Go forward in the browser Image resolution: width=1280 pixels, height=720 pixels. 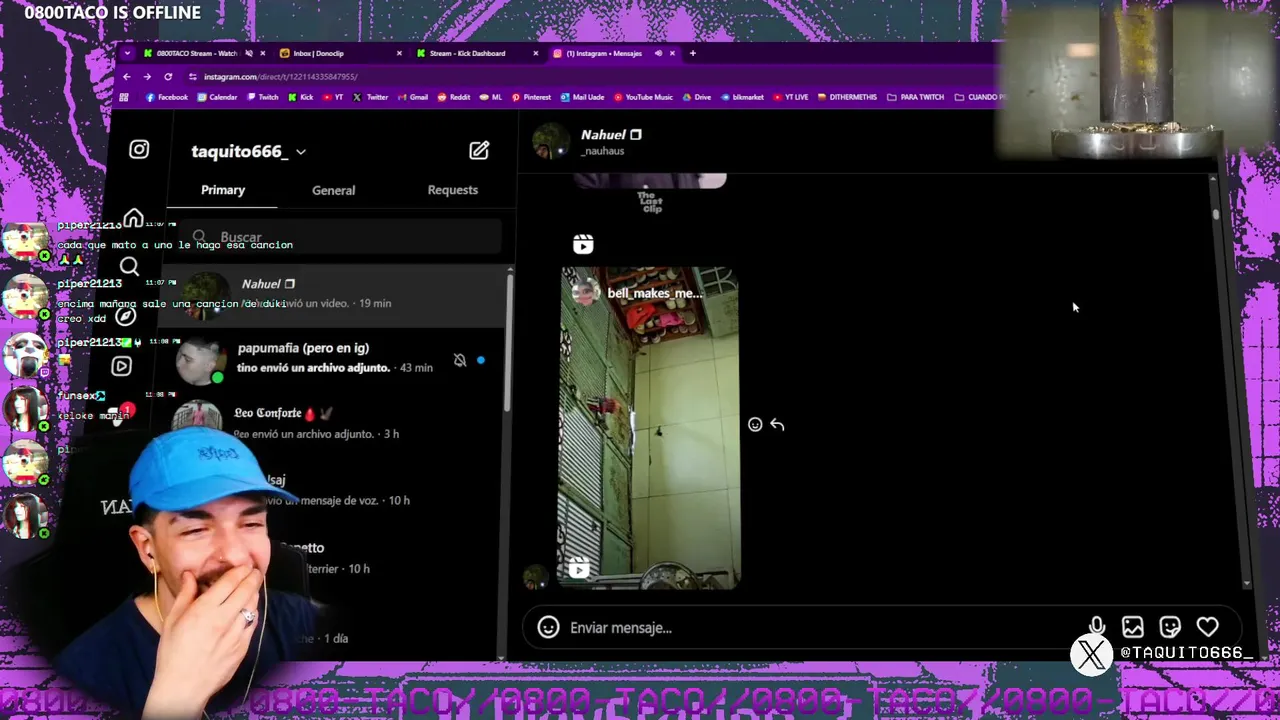click(147, 77)
